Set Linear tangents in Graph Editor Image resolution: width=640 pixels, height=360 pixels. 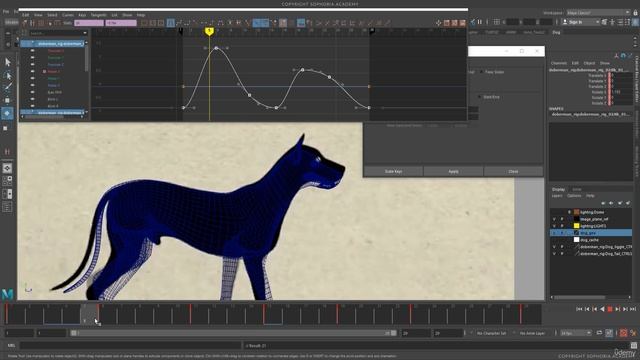(195, 23)
